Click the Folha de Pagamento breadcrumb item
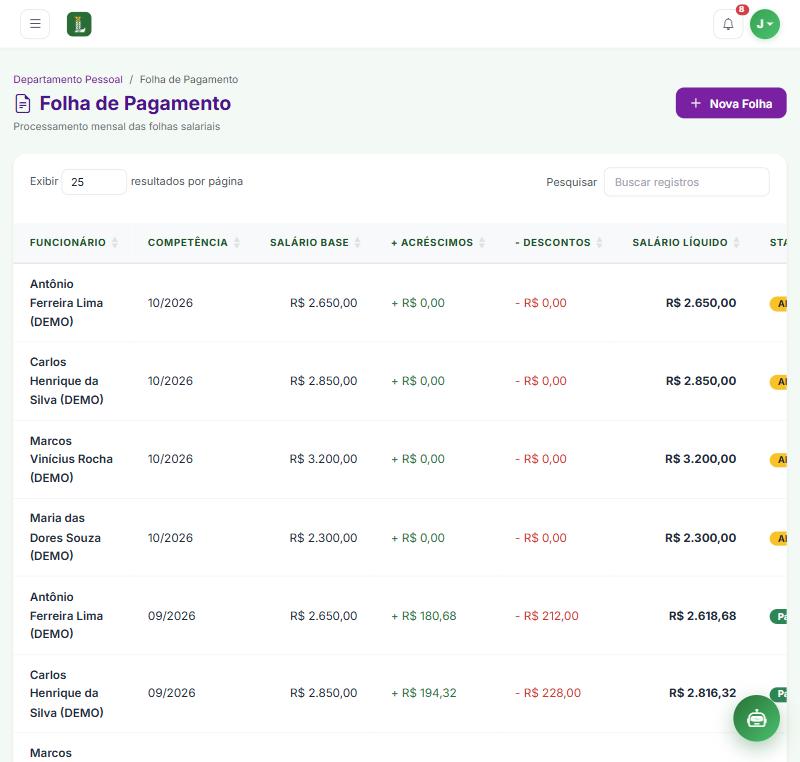 (x=189, y=80)
